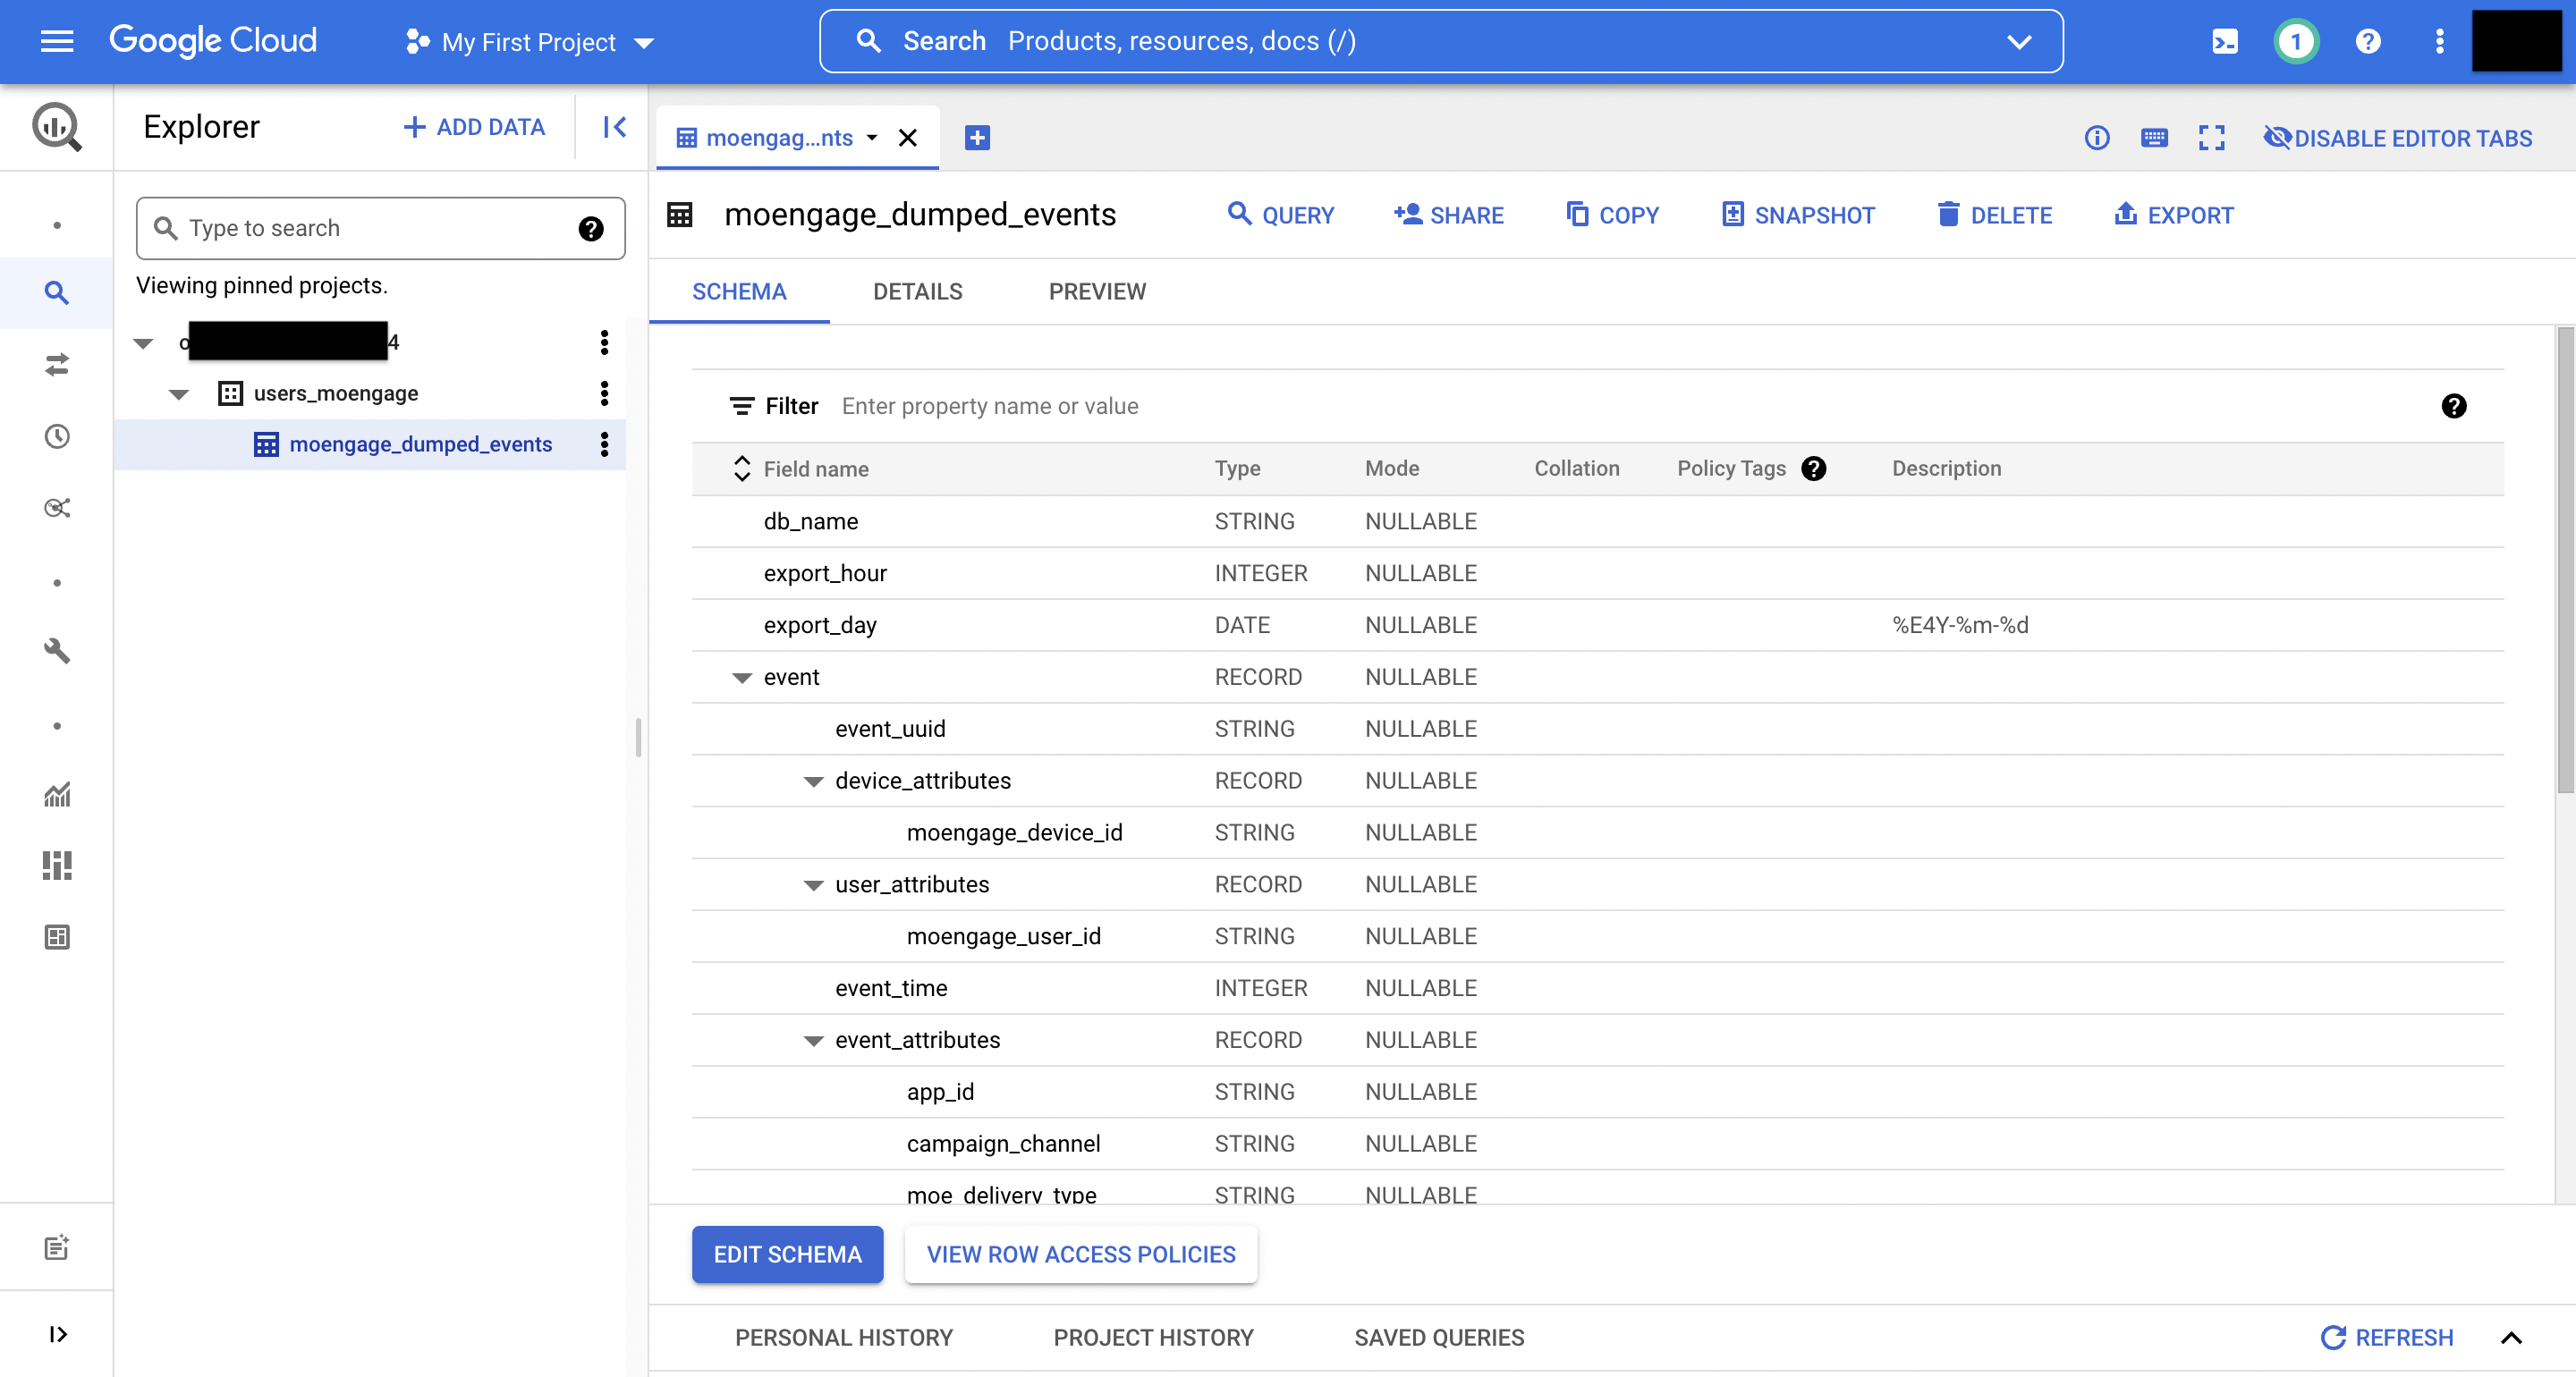Open the main navigation hamburger menu
Screen dimensions: 2576x1377
[x=57, y=41]
